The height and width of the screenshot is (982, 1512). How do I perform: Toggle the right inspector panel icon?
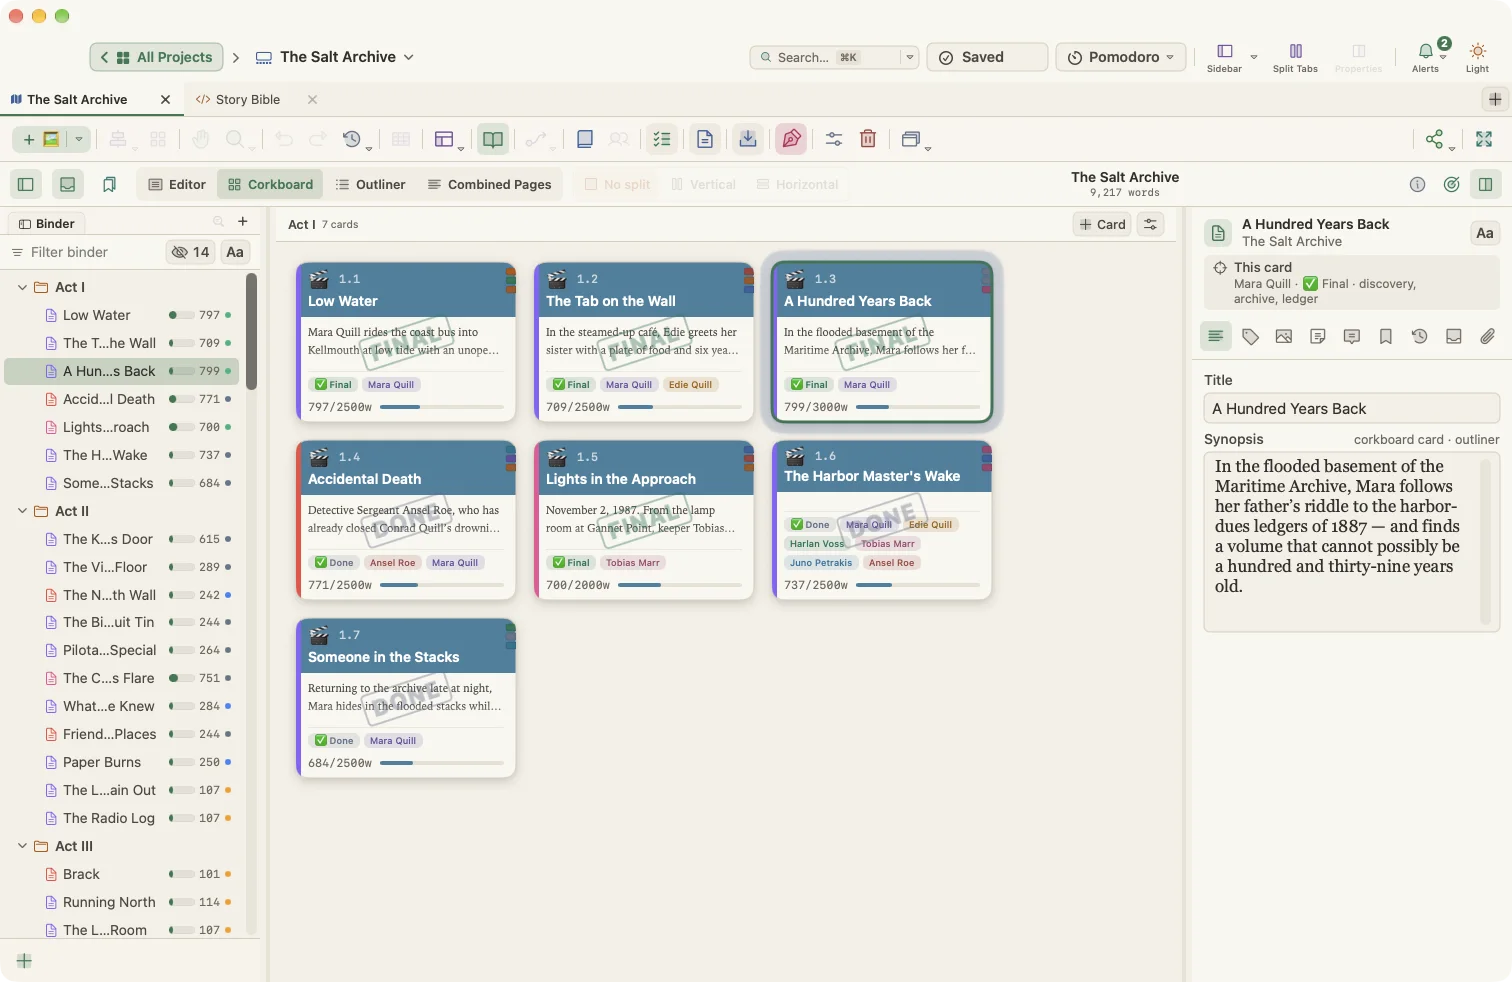point(1486,184)
